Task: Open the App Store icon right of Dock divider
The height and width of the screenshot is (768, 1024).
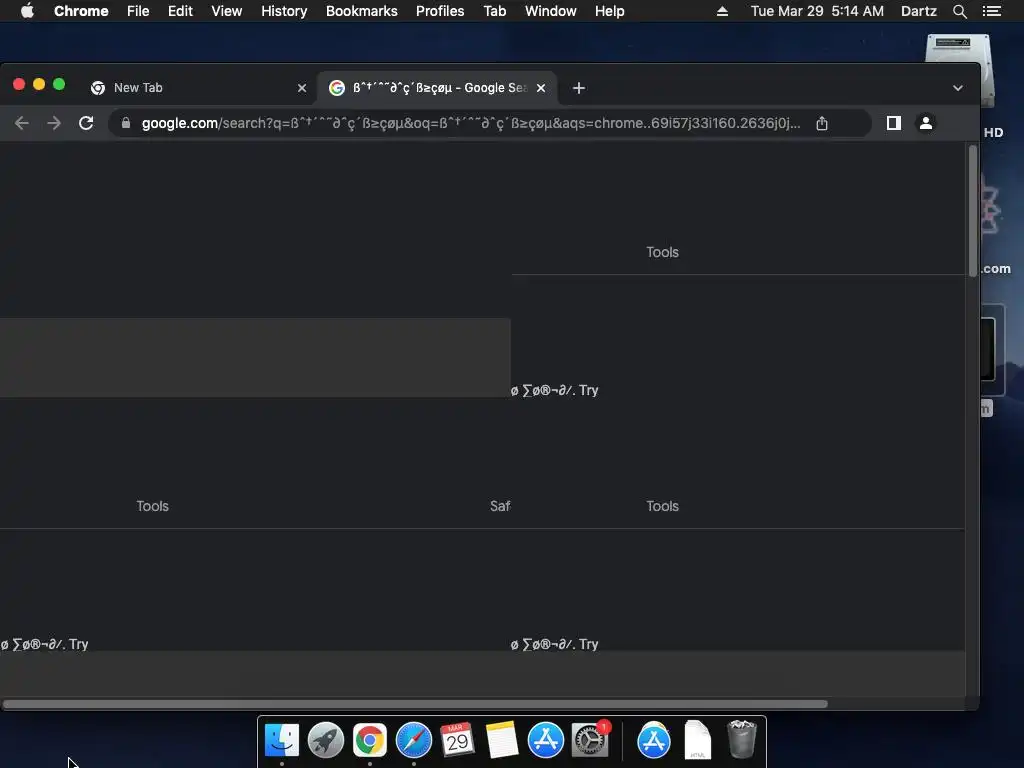Action: [x=654, y=740]
